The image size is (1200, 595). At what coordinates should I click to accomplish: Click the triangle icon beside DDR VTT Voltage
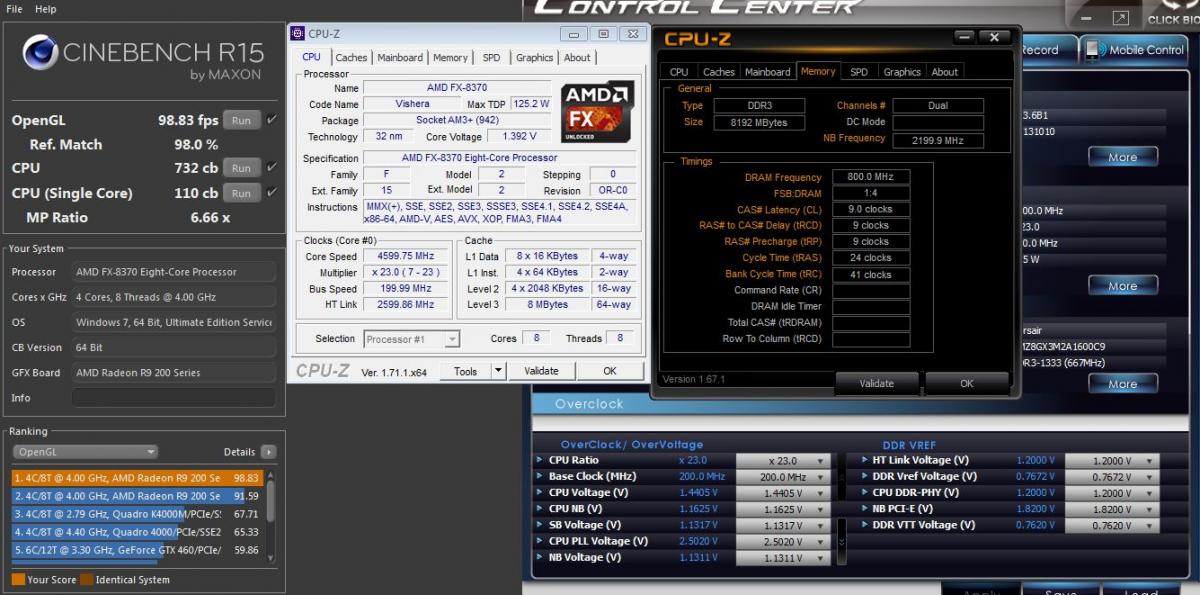(864, 525)
